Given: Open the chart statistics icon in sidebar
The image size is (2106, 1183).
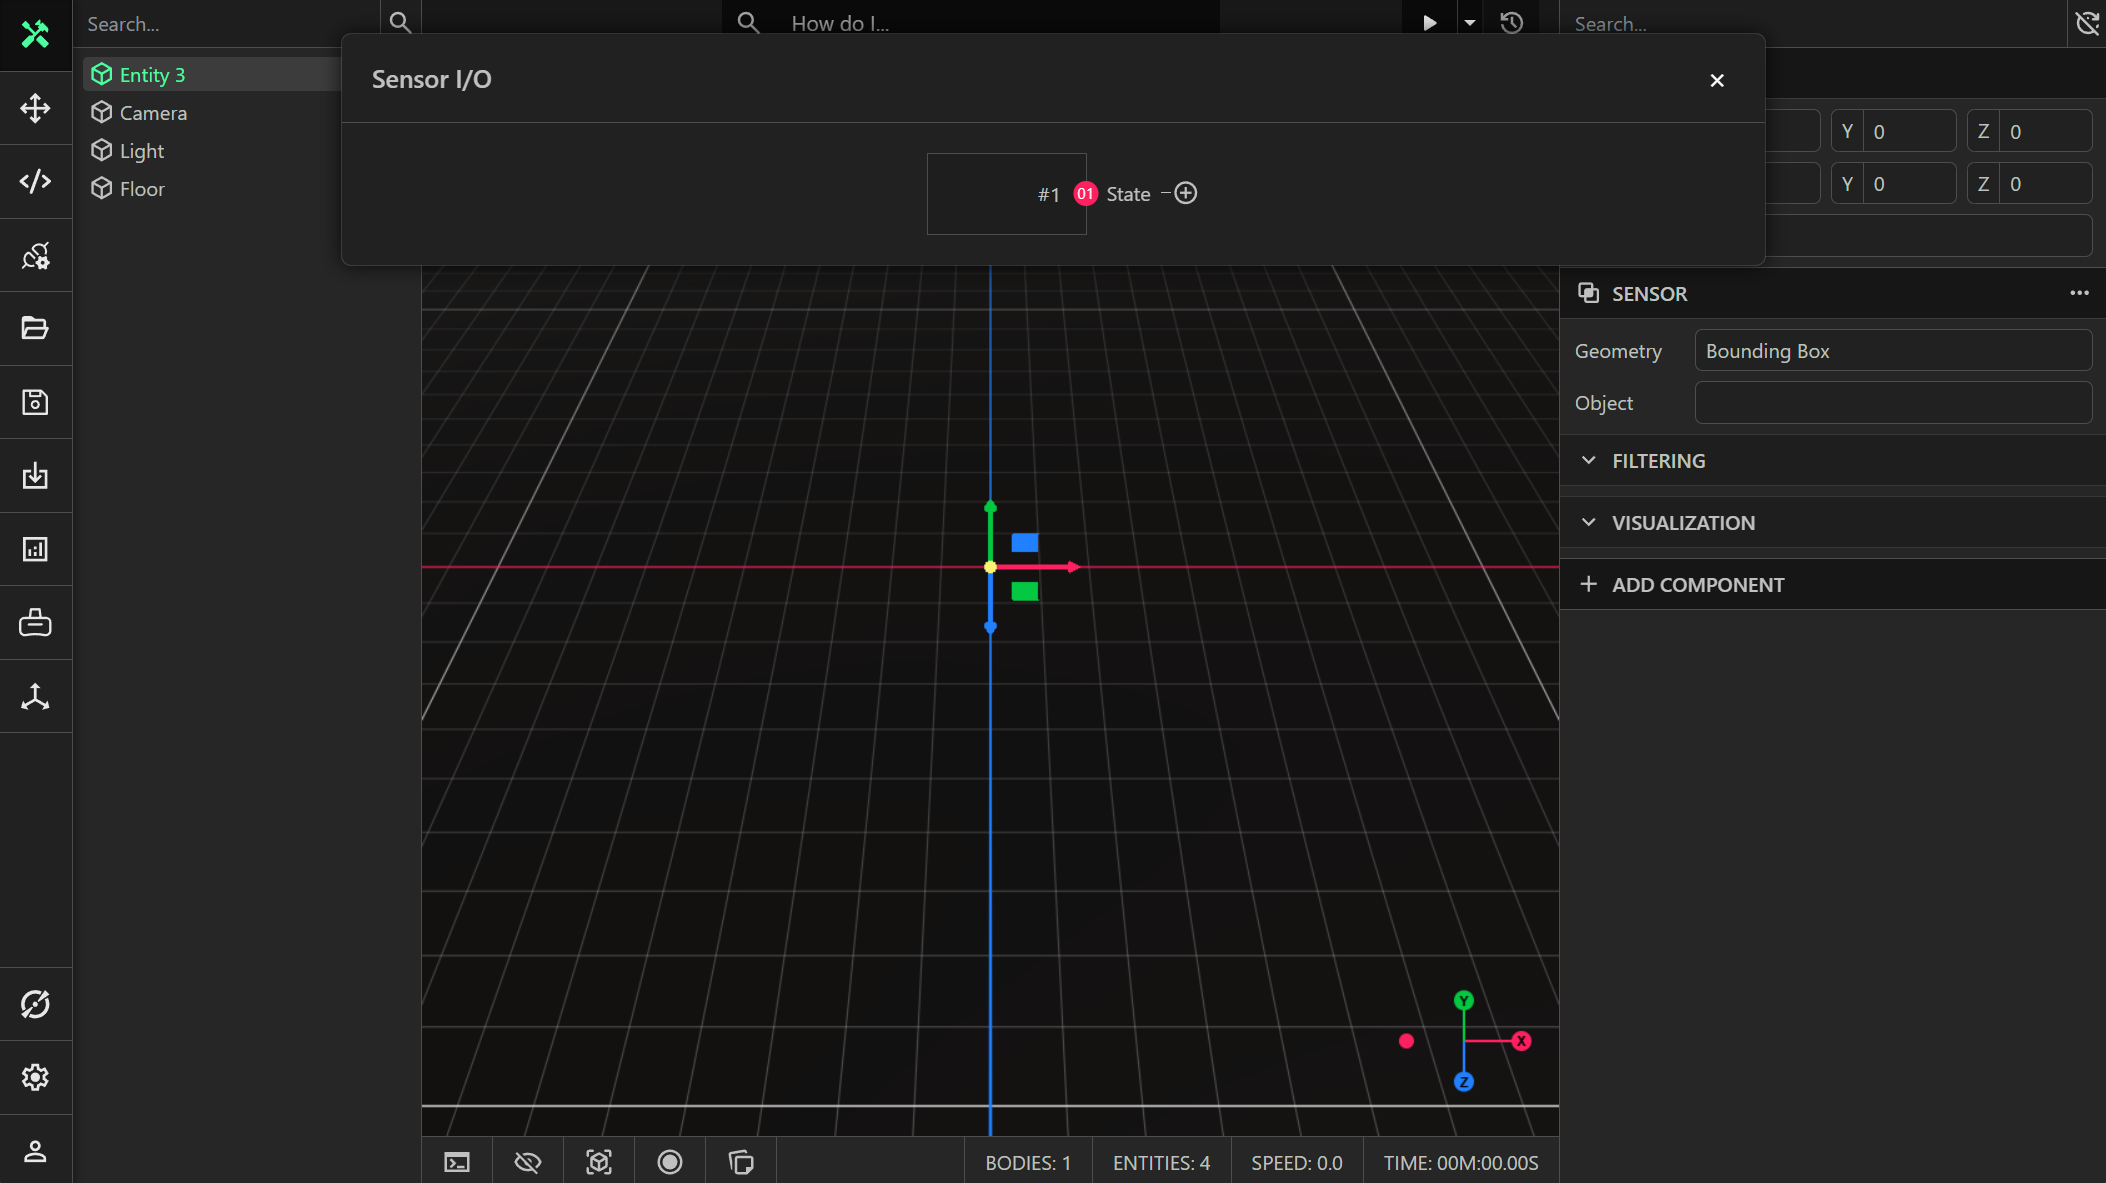Looking at the screenshot, I should pyautogui.click(x=35, y=549).
